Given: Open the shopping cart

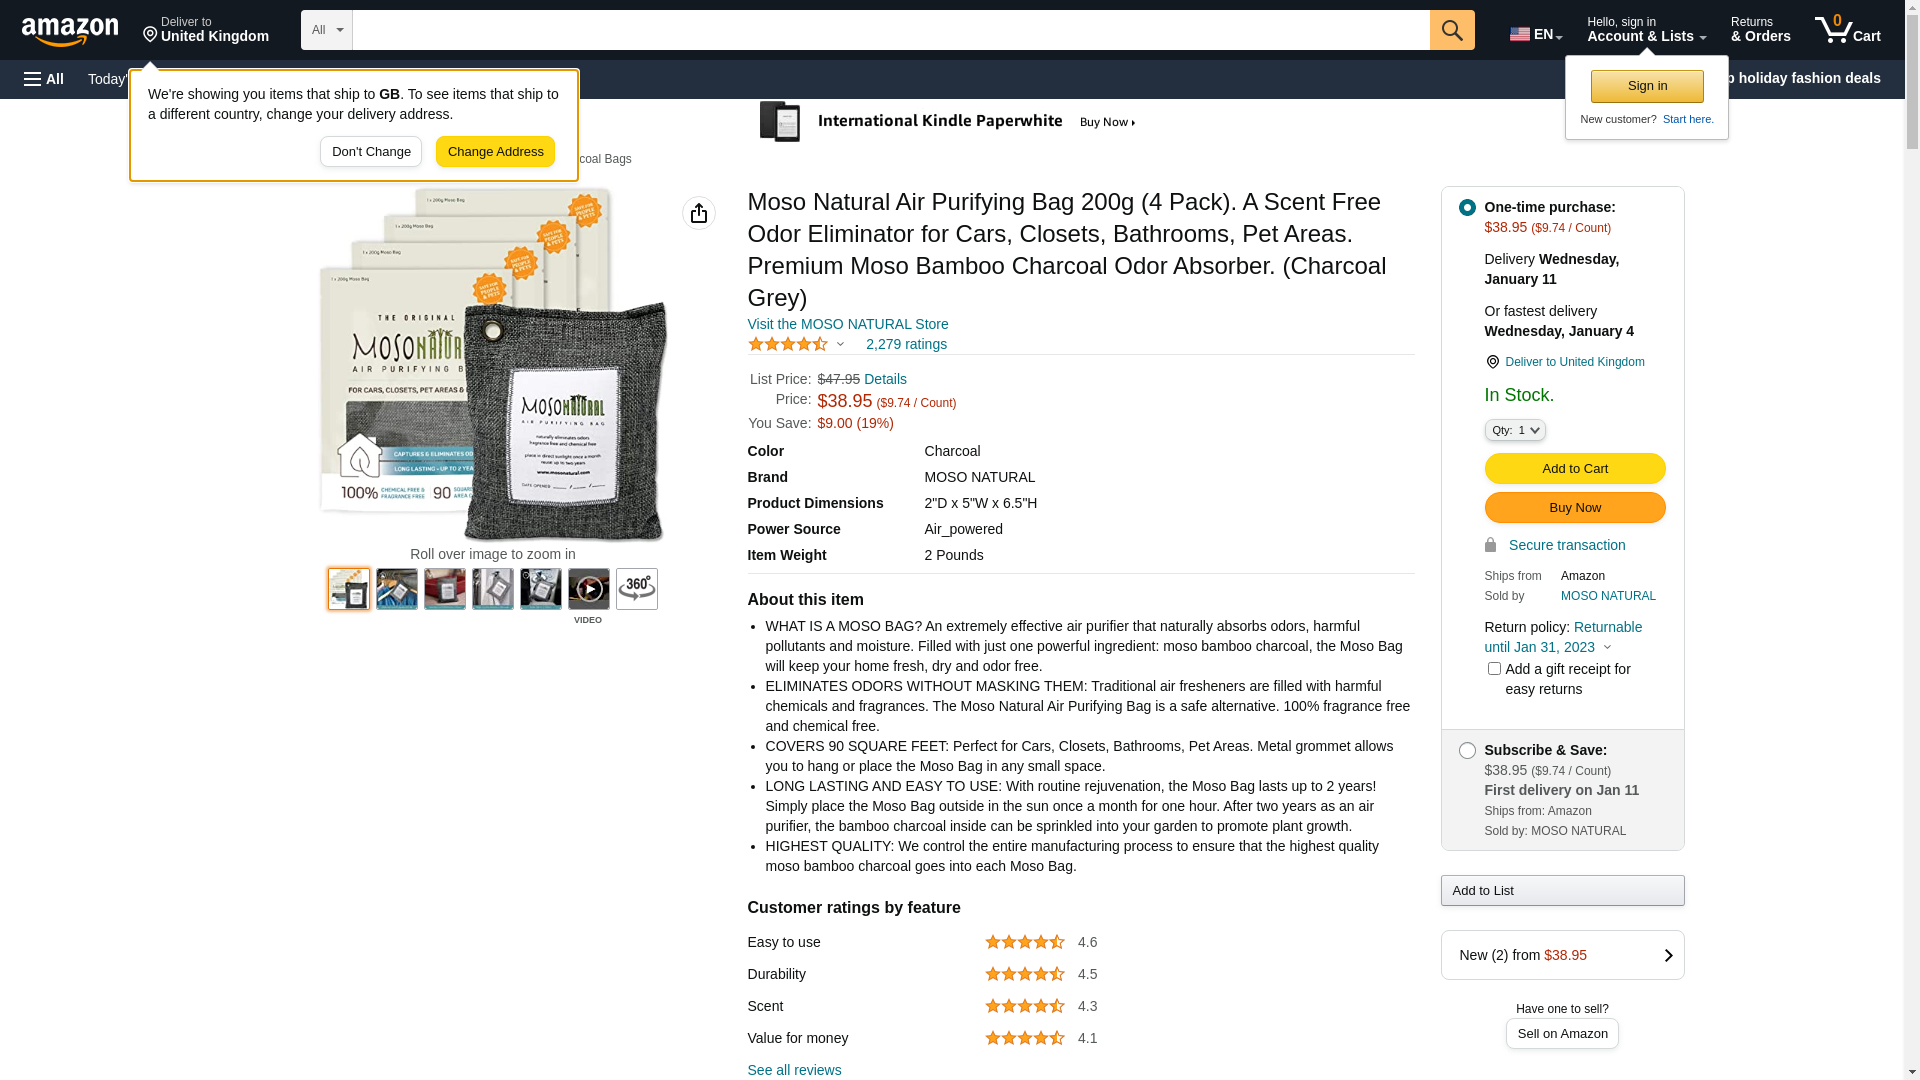Looking at the screenshot, I should 1847,30.
